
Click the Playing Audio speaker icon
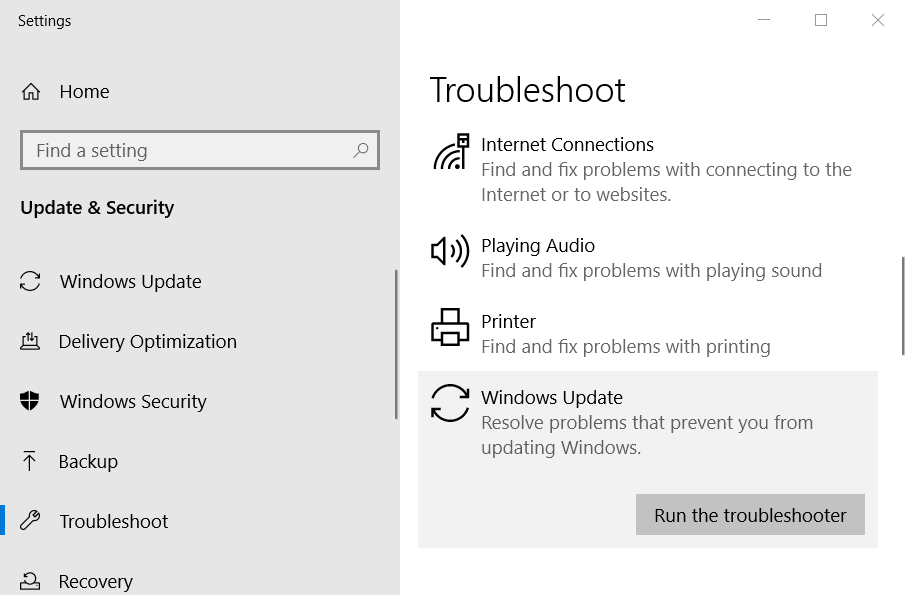point(450,251)
